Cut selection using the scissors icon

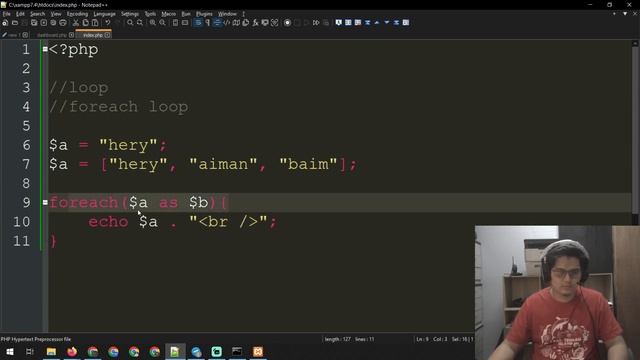click(76, 23)
